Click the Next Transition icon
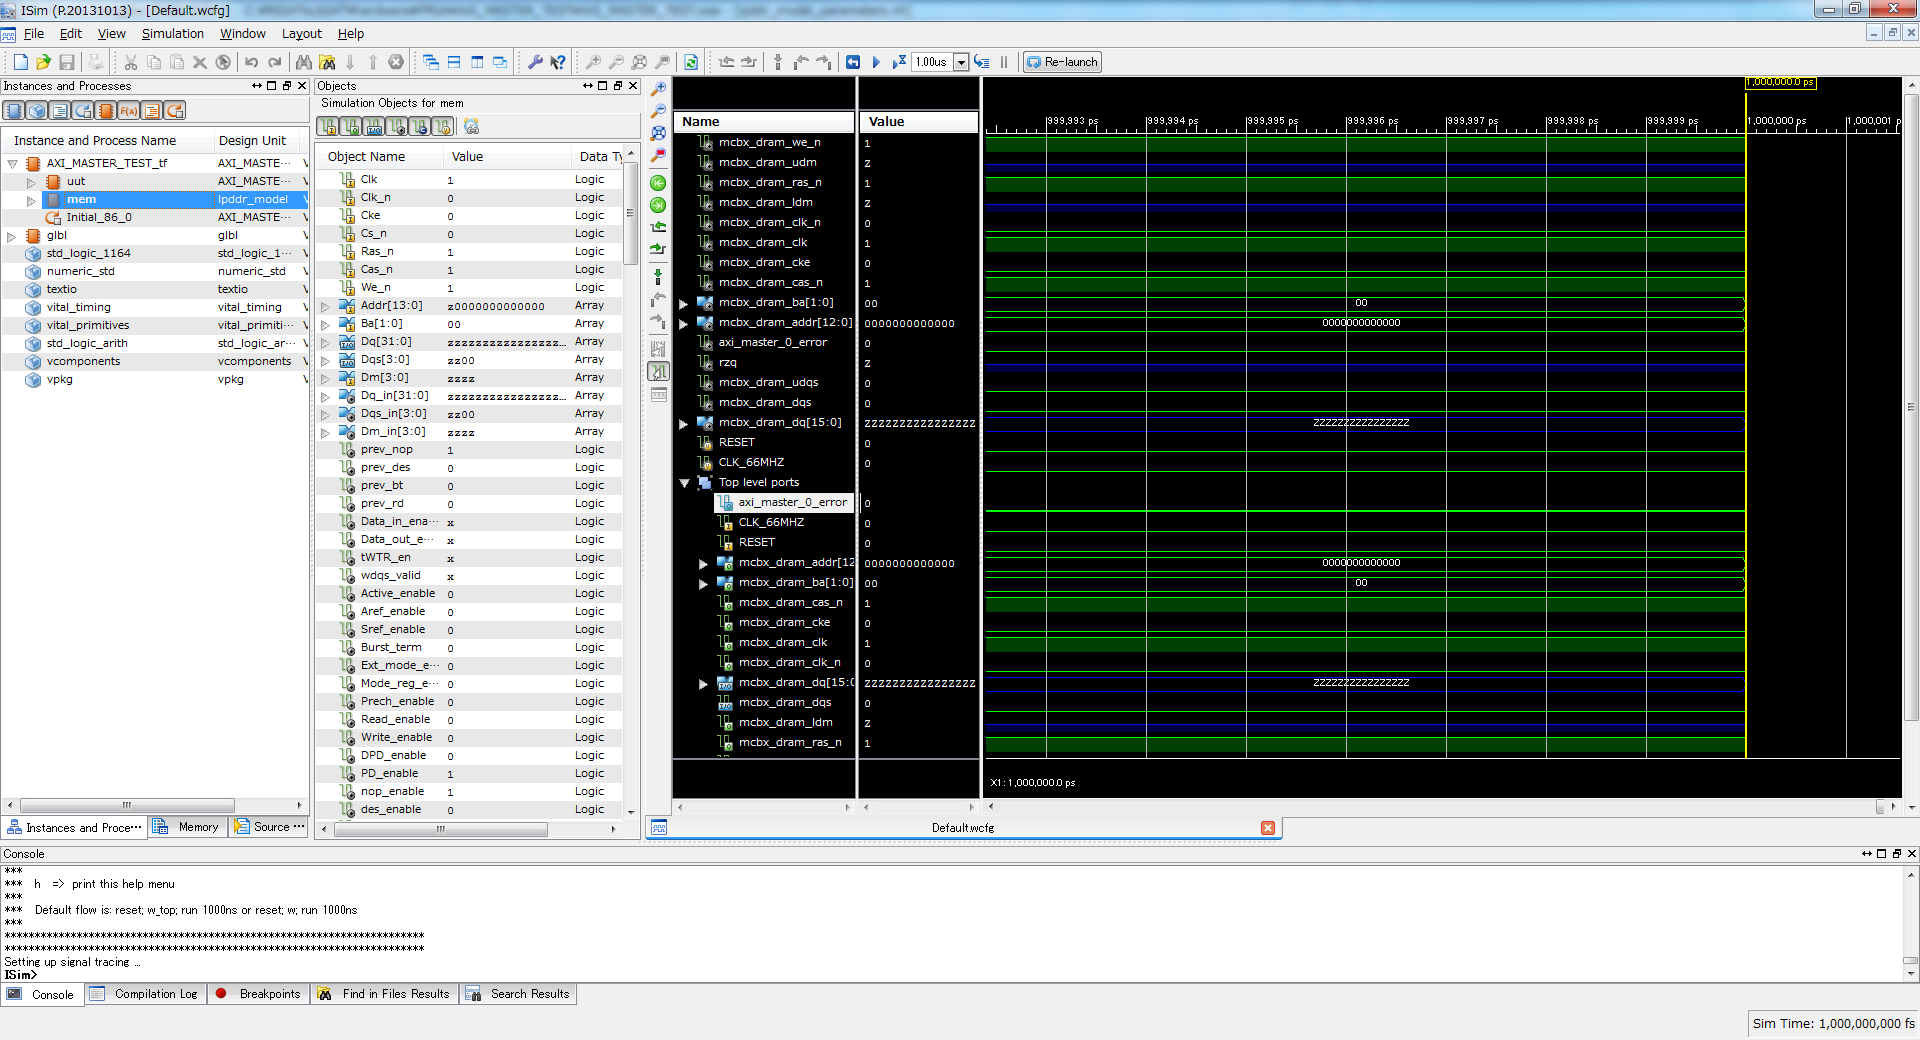1920x1040 pixels. (x=658, y=249)
